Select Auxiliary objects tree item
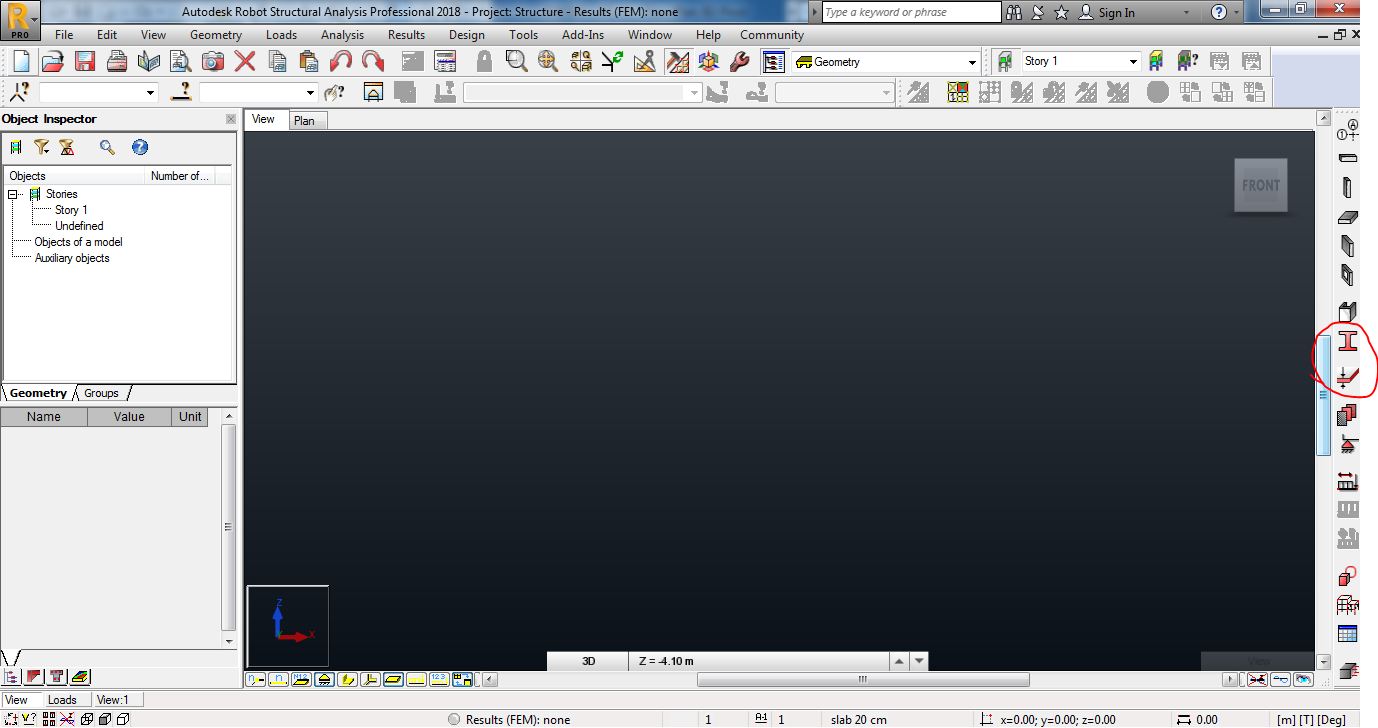 (x=72, y=258)
